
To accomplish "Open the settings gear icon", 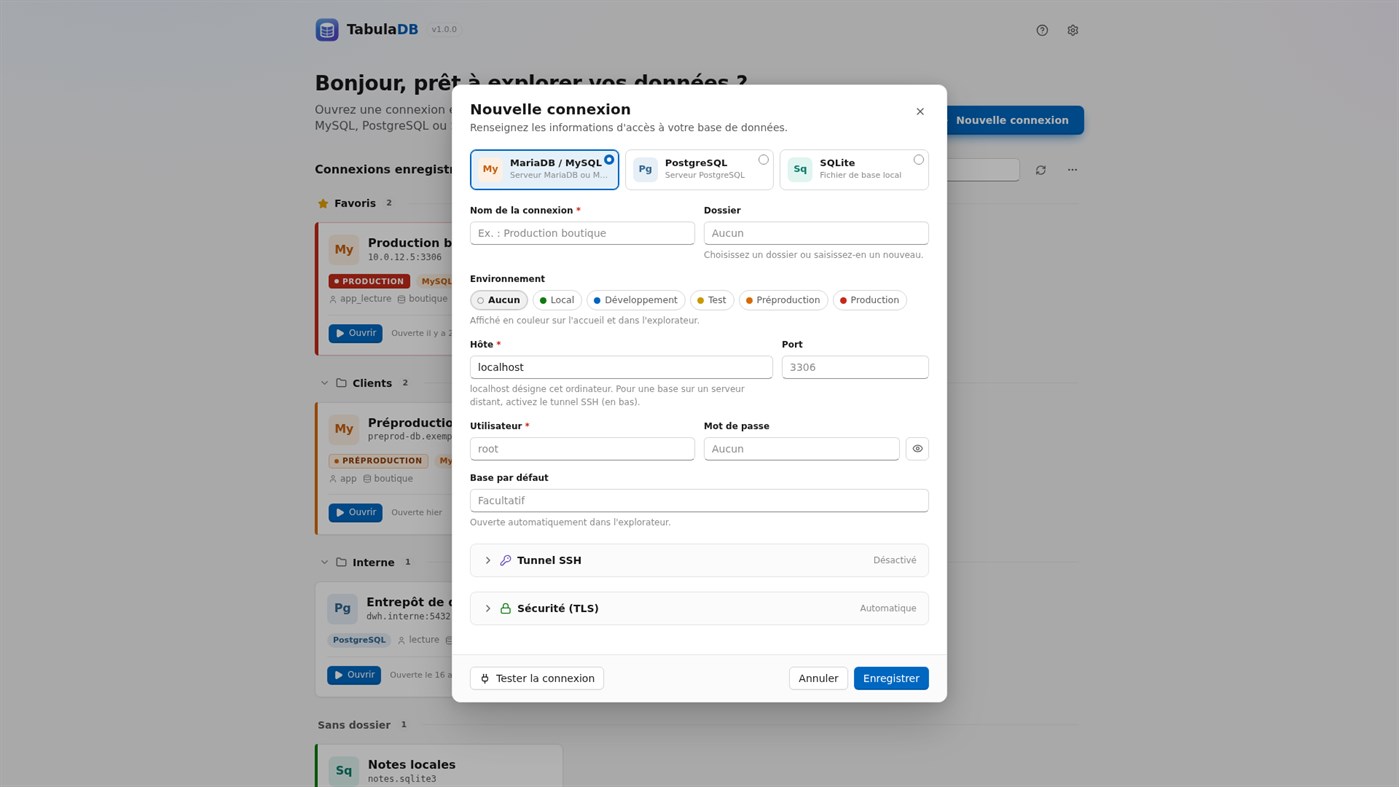I will tap(1072, 30).
